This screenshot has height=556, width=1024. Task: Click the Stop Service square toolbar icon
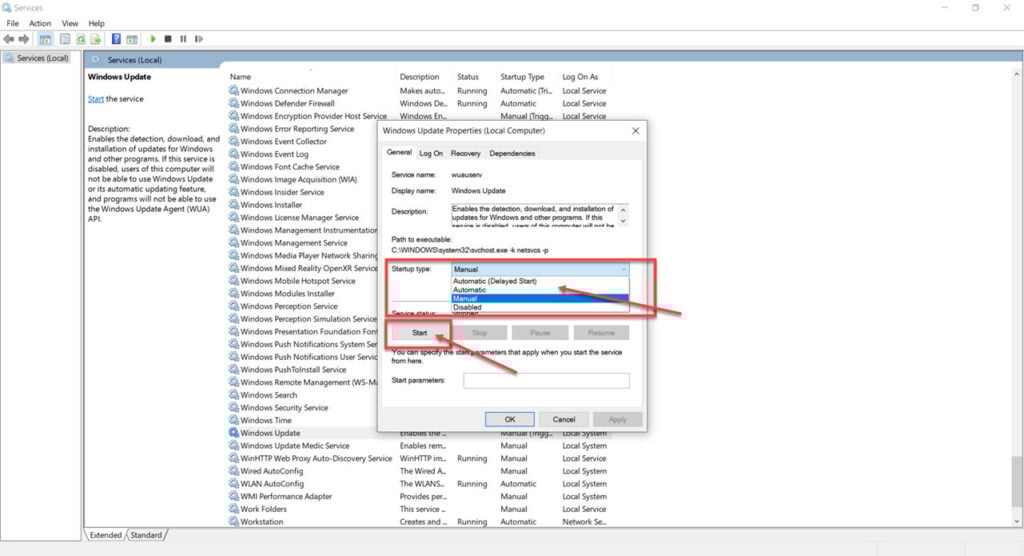pos(168,39)
